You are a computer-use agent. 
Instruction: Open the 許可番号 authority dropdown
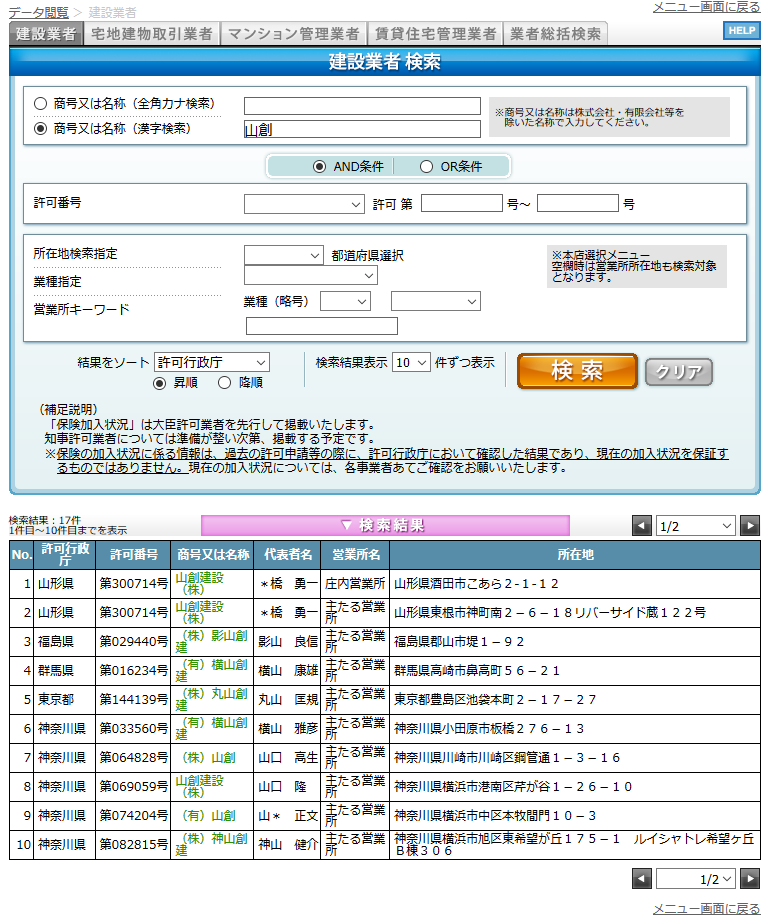click(304, 204)
